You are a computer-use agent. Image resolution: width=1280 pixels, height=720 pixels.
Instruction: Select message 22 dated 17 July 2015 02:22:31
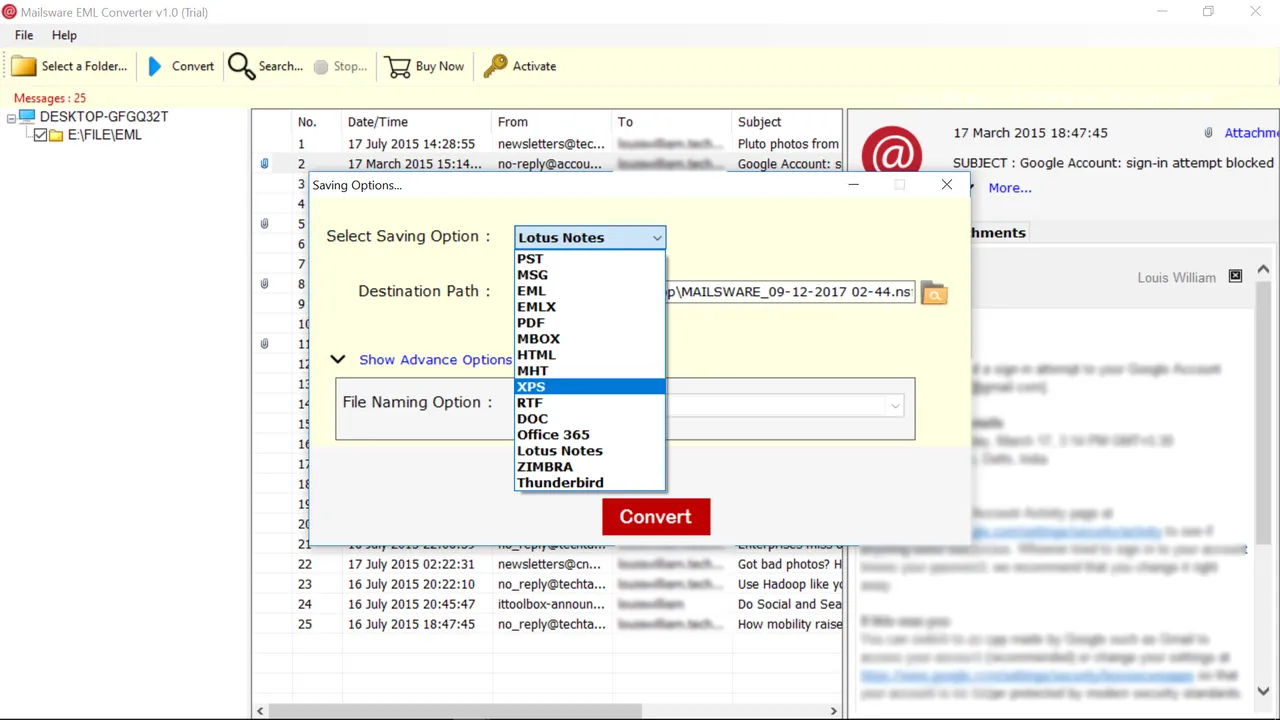tap(548, 564)
